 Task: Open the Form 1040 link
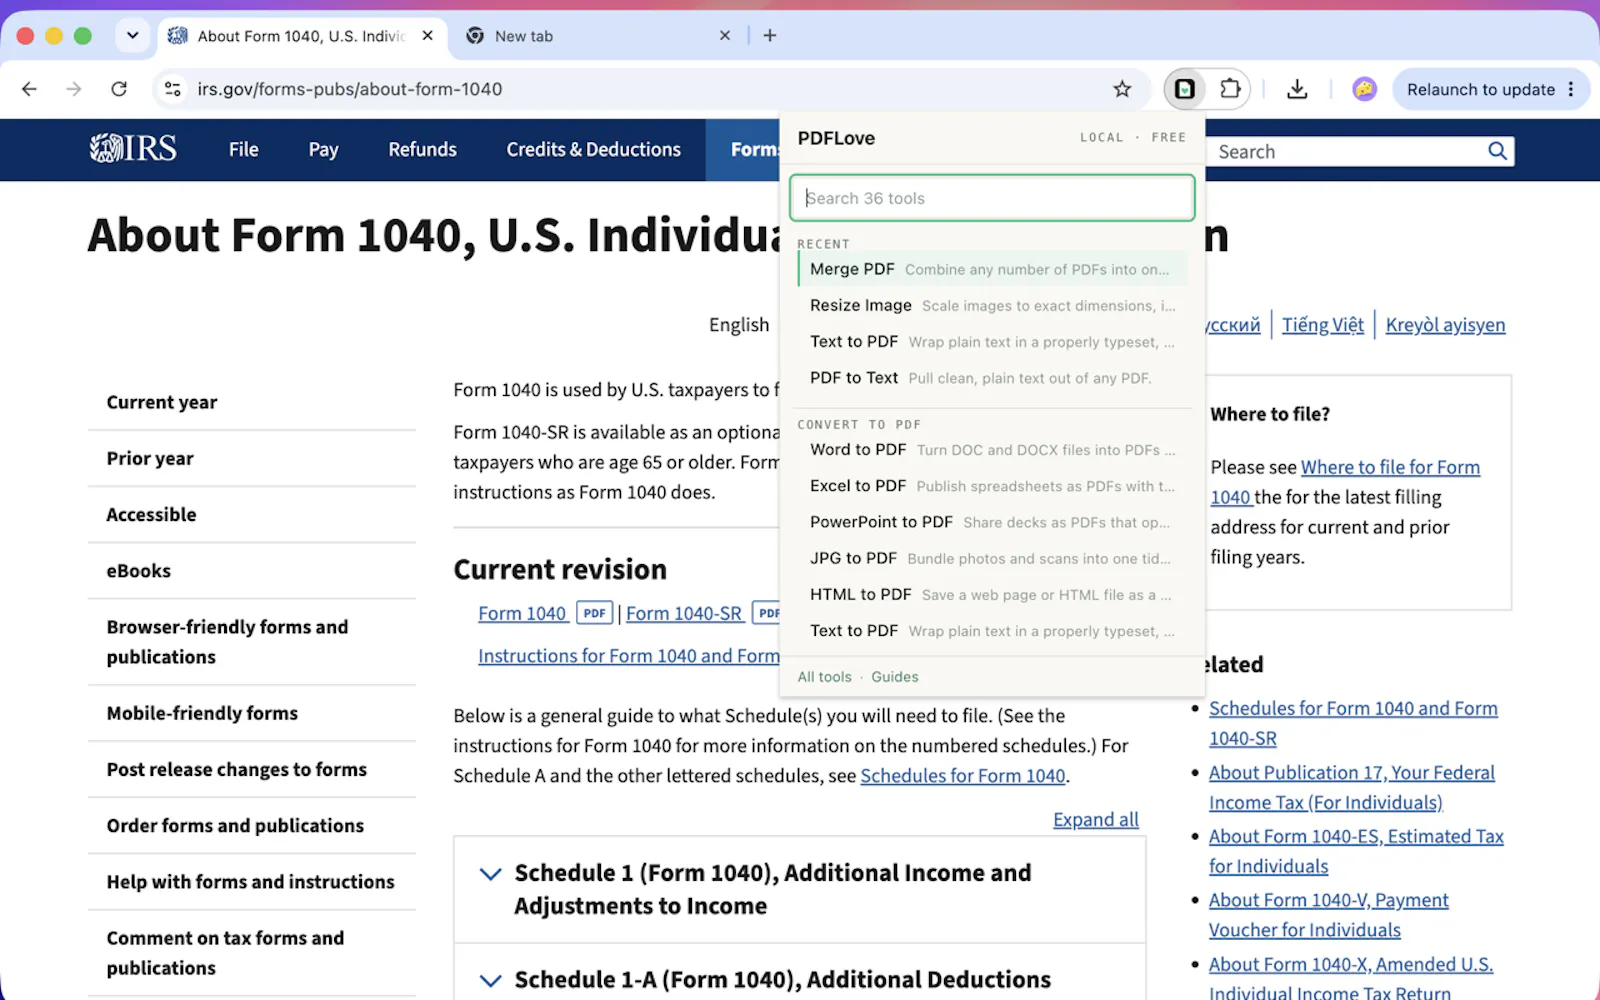[x=523, y=613]
